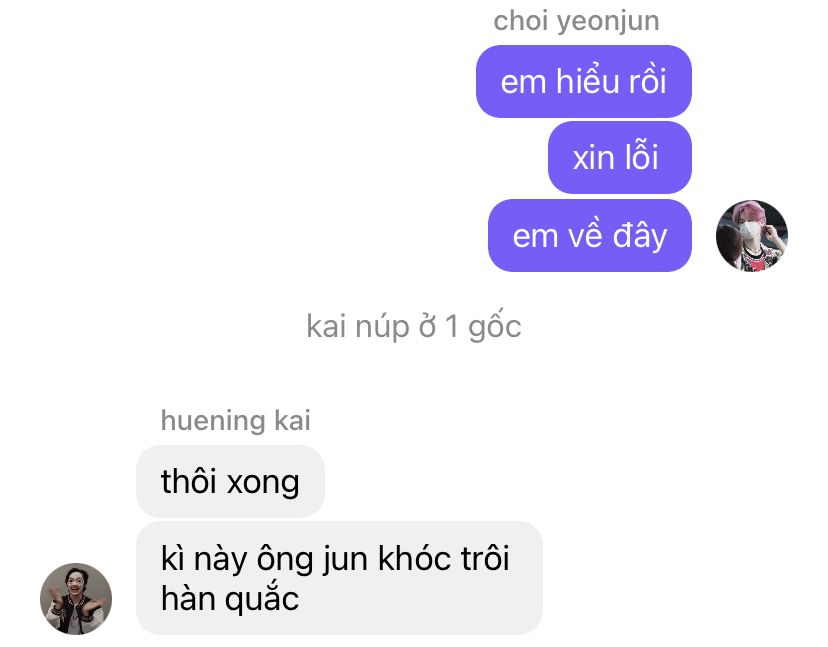Click the word 'thôi' in gray bubble
This screenshot has width=828, height=647.
click(x=190, y=482)
